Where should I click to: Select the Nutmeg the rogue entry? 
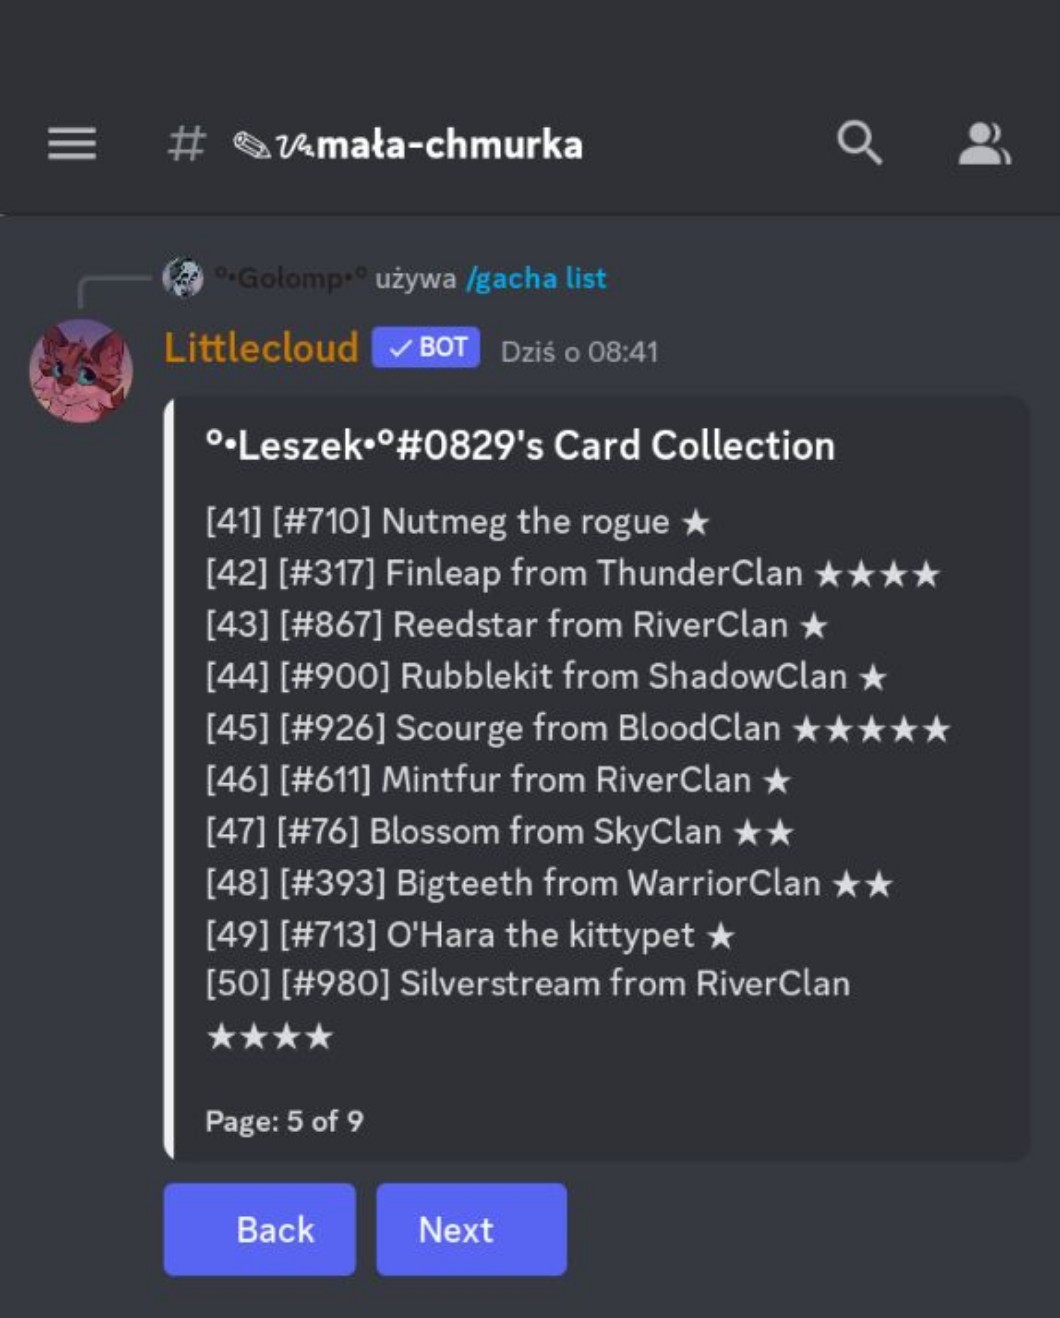click(458, 522)
